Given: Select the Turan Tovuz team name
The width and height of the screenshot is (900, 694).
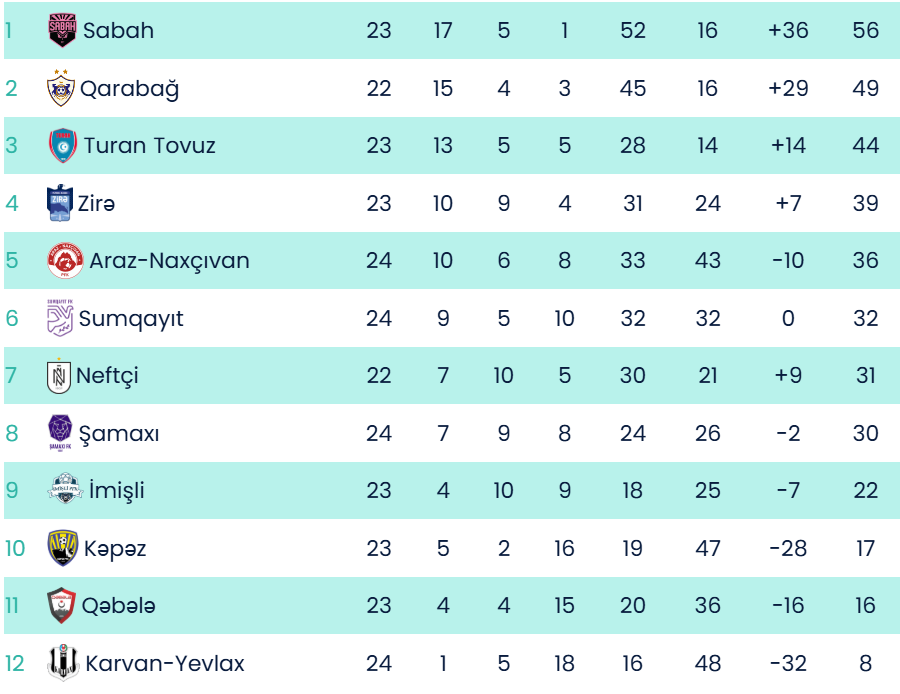Looking at the screenshot, I should tap(149, 146).
